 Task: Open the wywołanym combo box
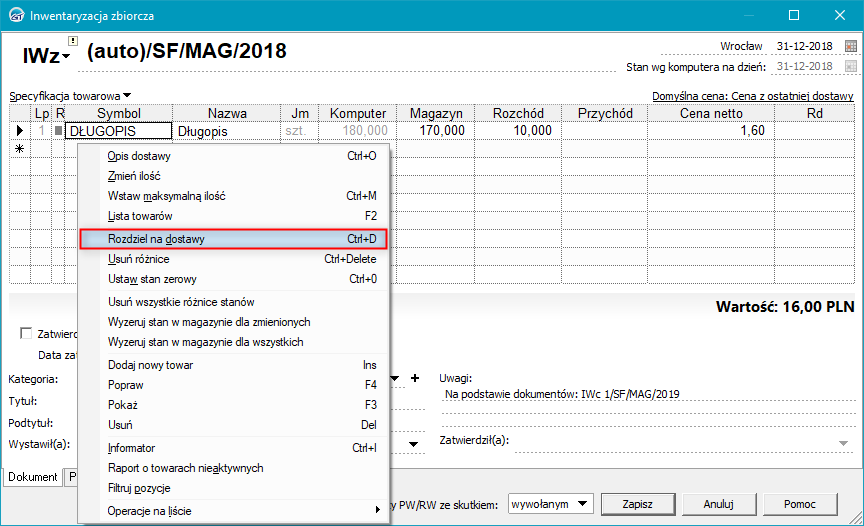[x=550, y=504]
